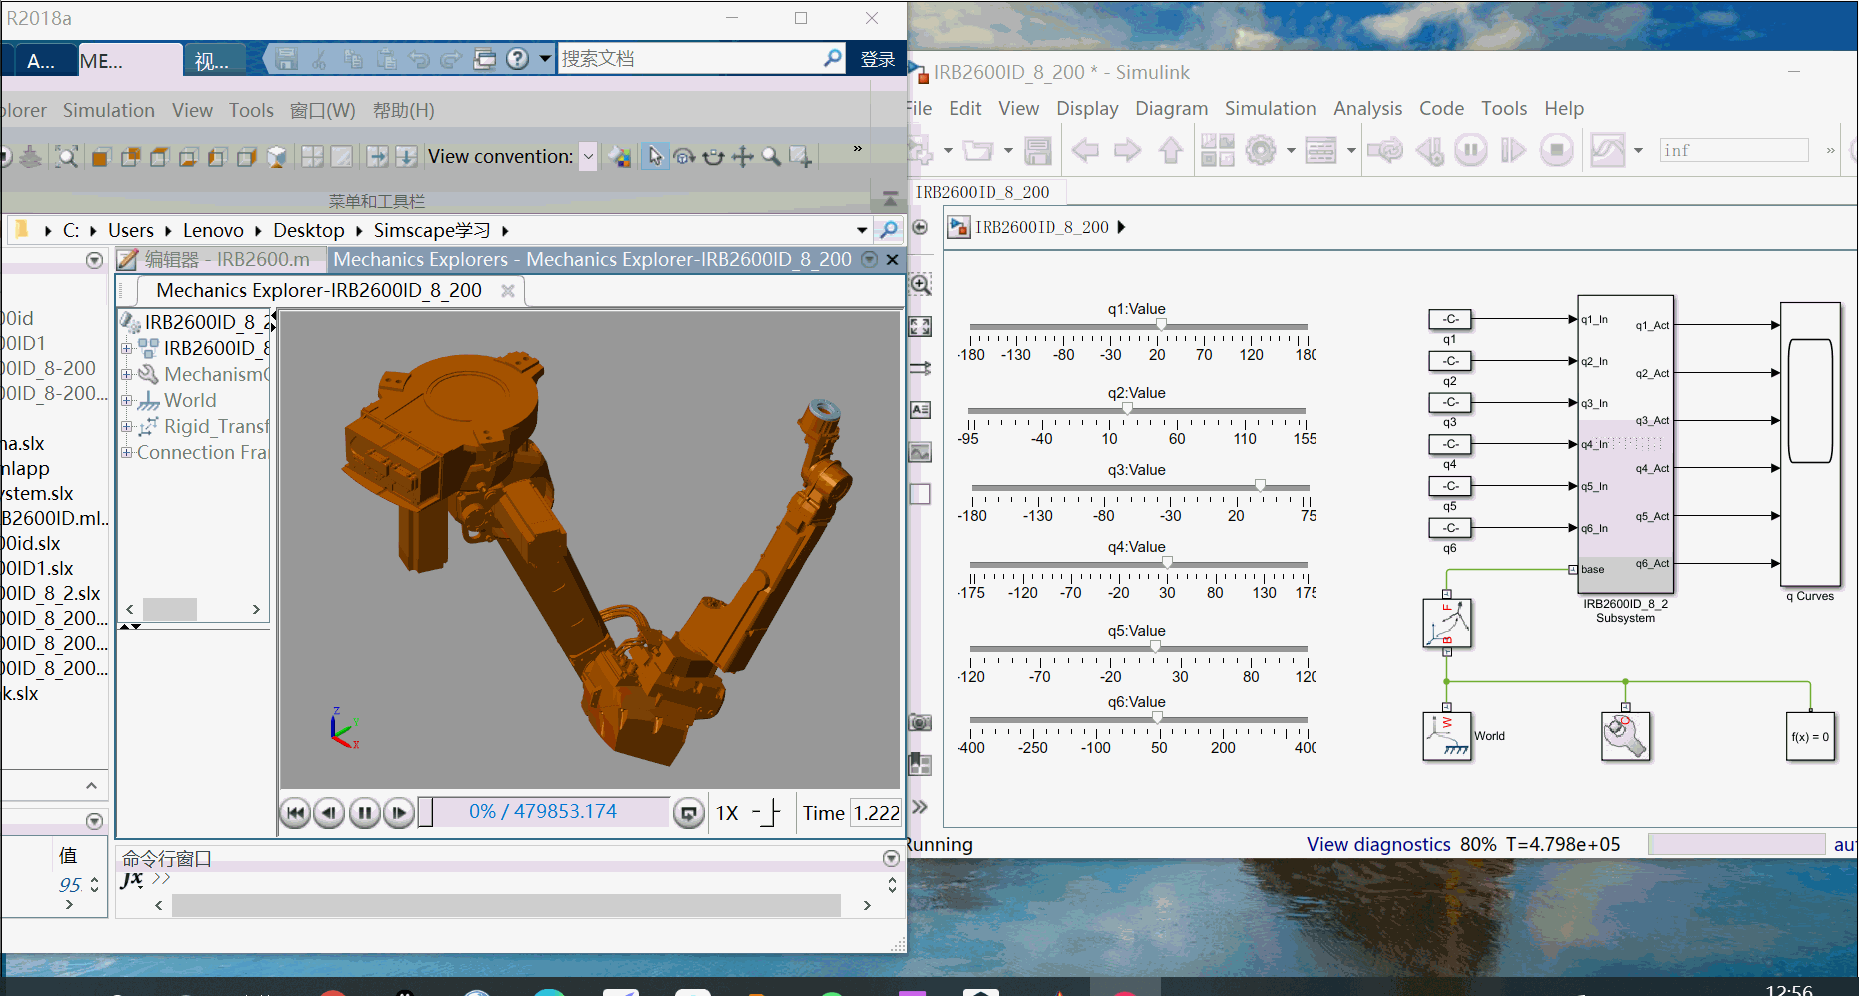Activate the Select pointer tool
1859x996 pixels.
[655, 157]
